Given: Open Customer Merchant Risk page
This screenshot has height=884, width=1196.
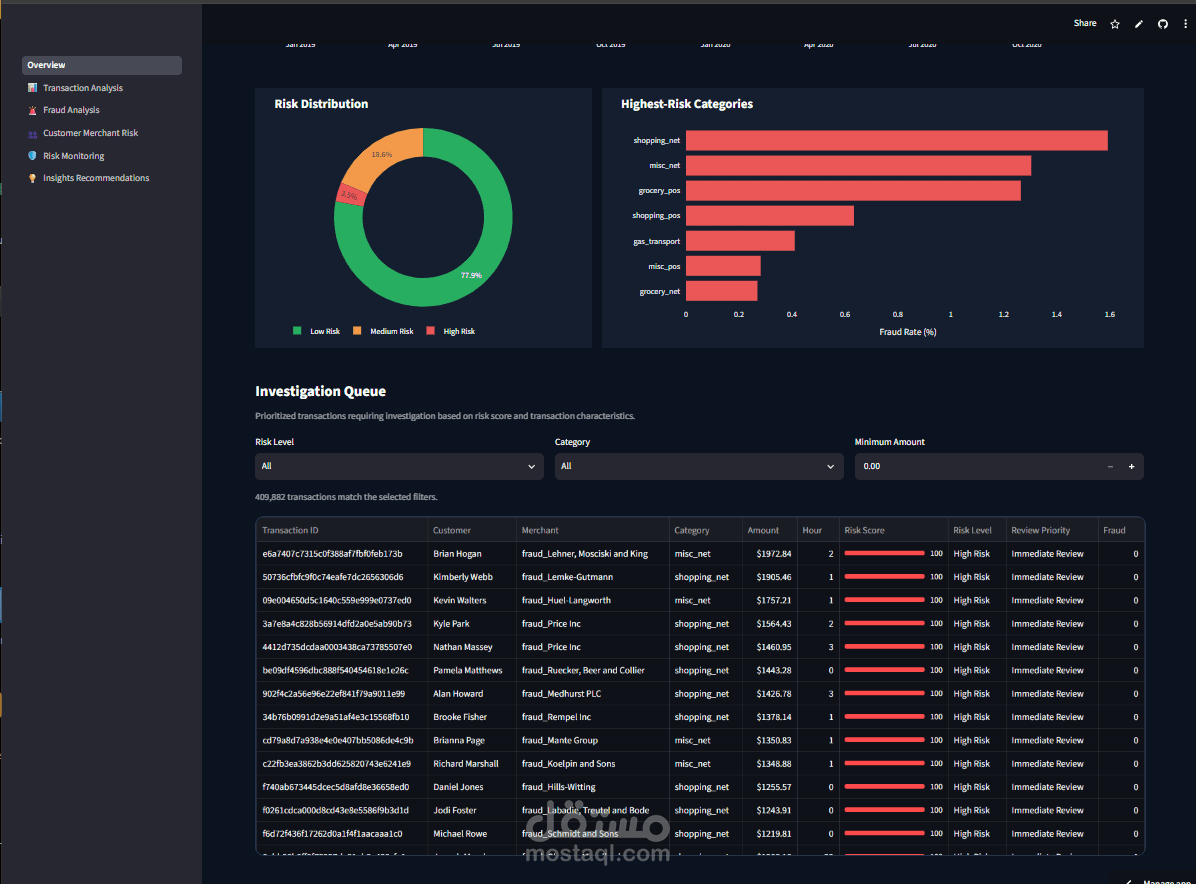Looking at the screenshot, I should point(90,133).
